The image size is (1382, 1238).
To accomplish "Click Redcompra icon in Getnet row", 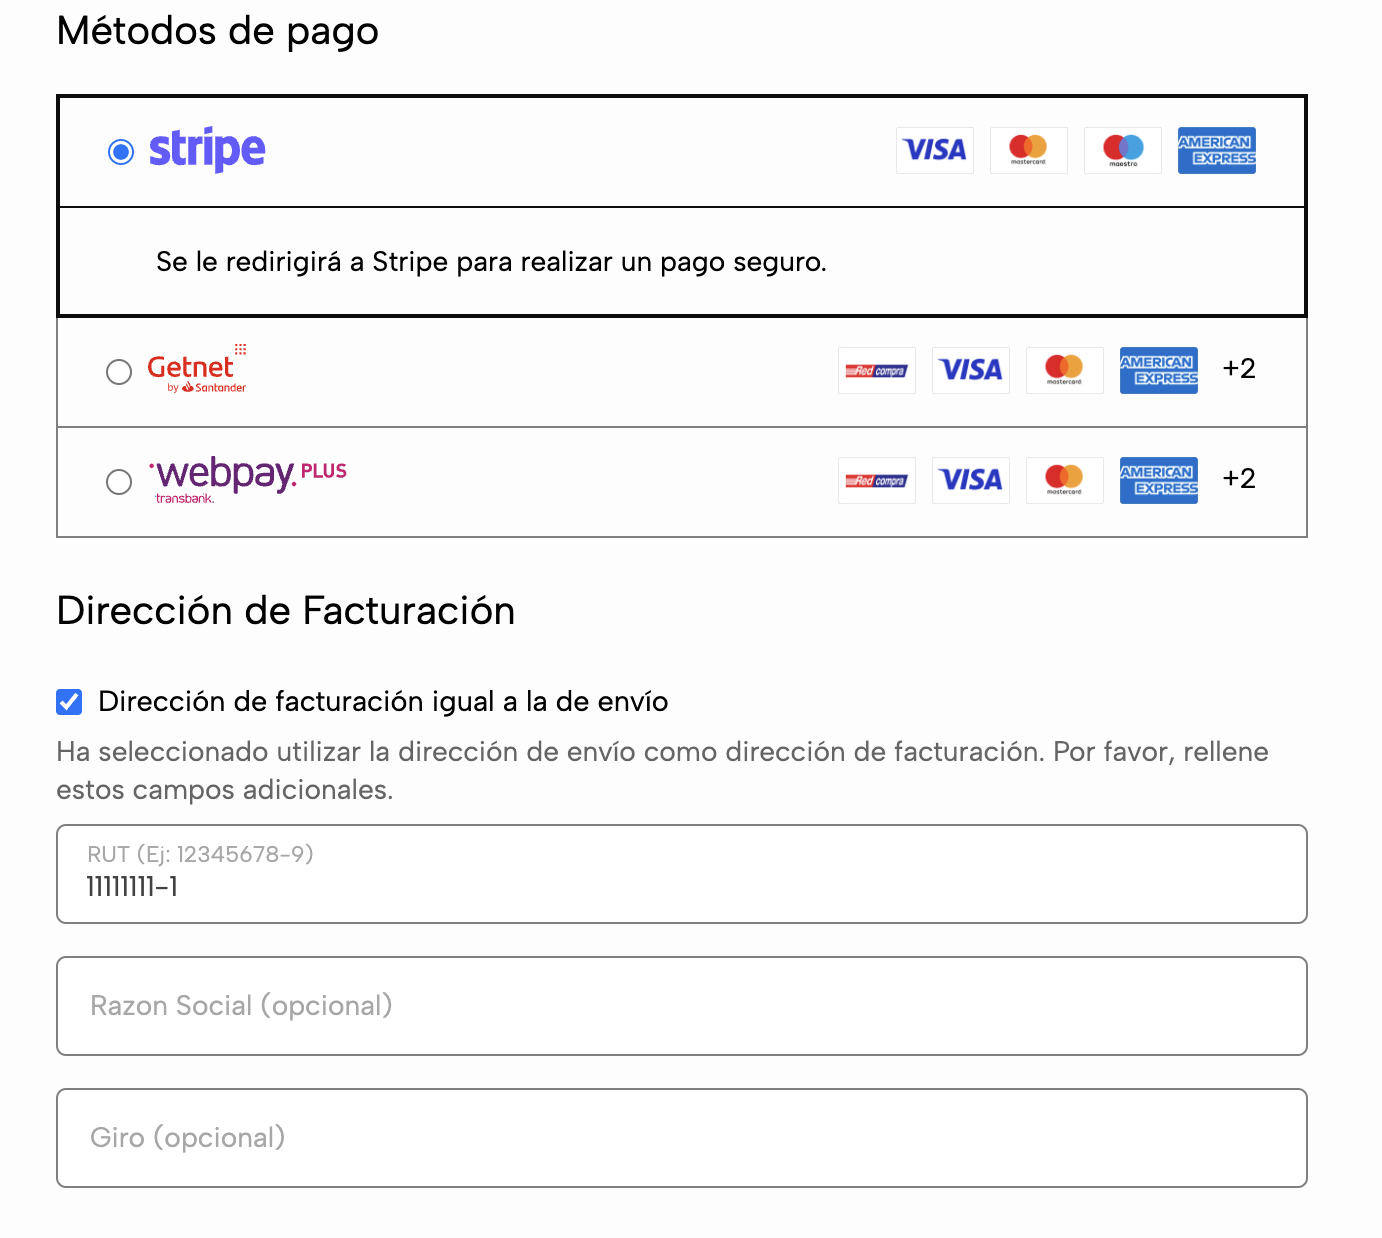I will (877, 370).
